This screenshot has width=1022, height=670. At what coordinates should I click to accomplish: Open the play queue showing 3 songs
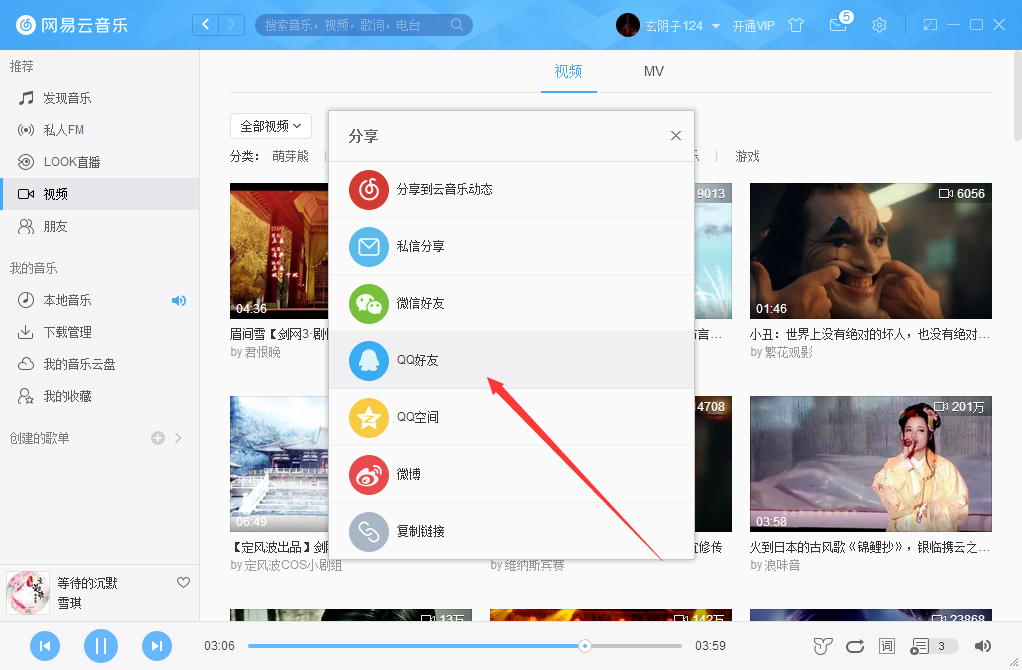pyautogui.click(x=922, y=646)
